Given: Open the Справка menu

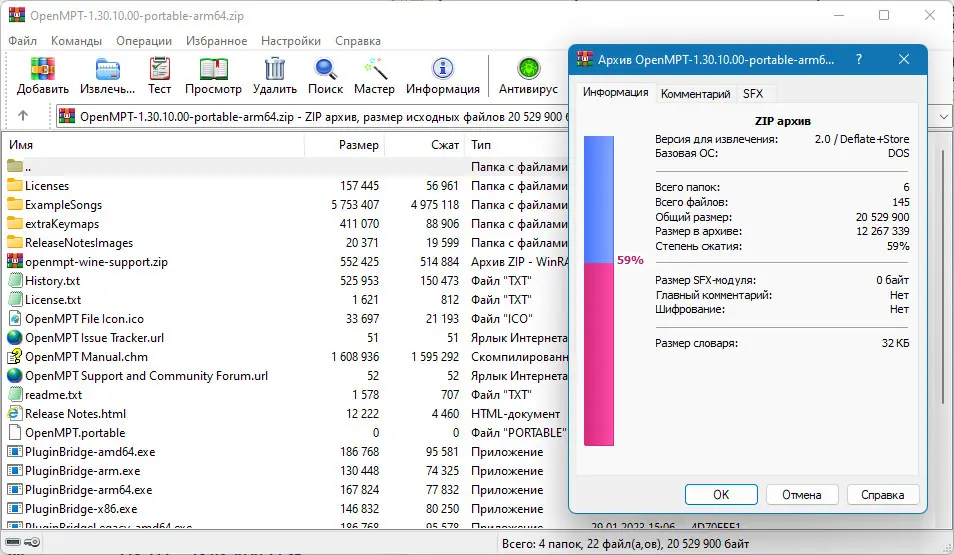Looking at the screenshot, I should point(358,41).
